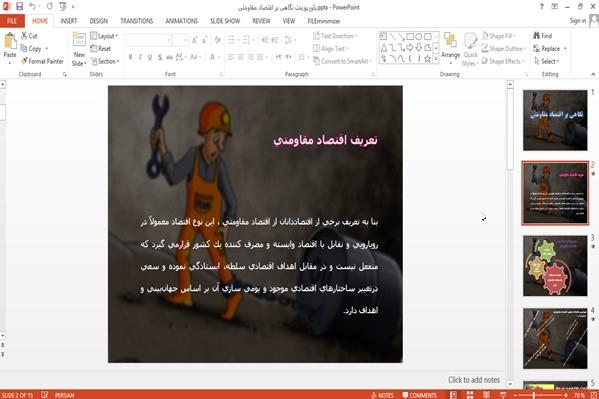Open spell check icon in status bar
Image resolution: width=599 pixels, height=399 pixels.
click(x=44, y=395)
